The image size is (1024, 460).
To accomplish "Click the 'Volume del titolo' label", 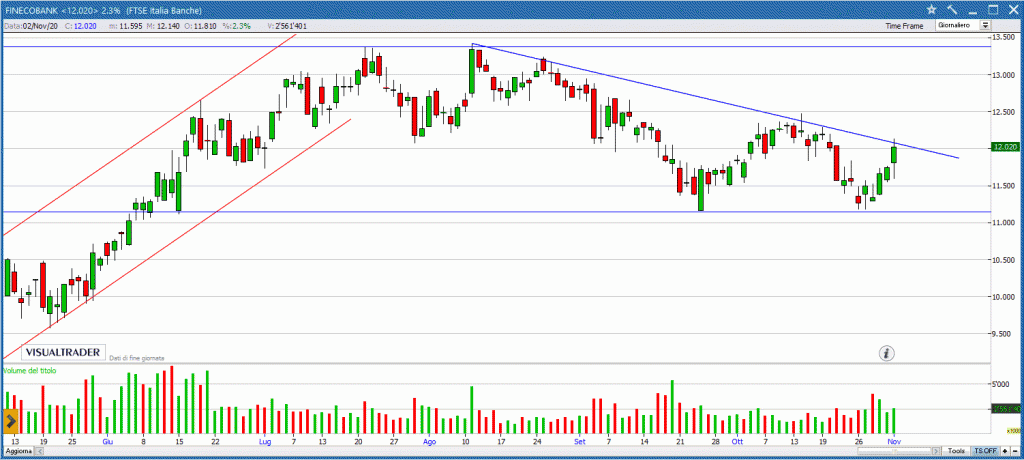I will tap(30, 370).
